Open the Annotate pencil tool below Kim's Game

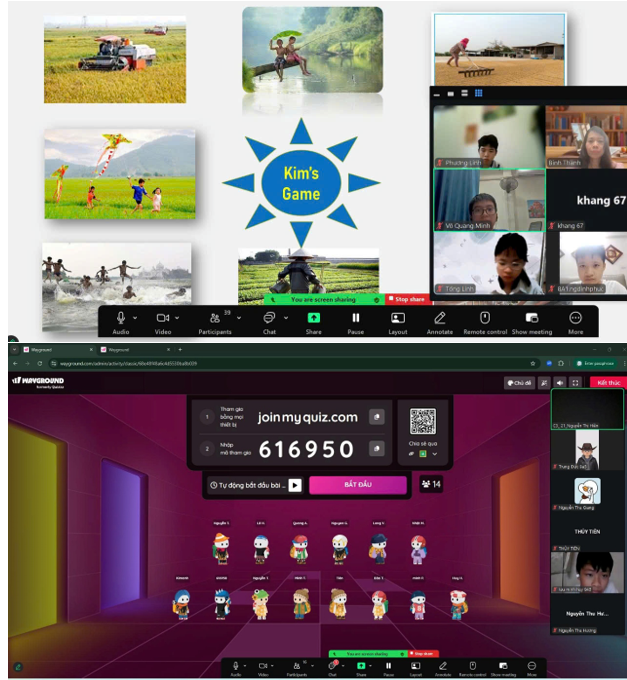click(x=439, y=318)
